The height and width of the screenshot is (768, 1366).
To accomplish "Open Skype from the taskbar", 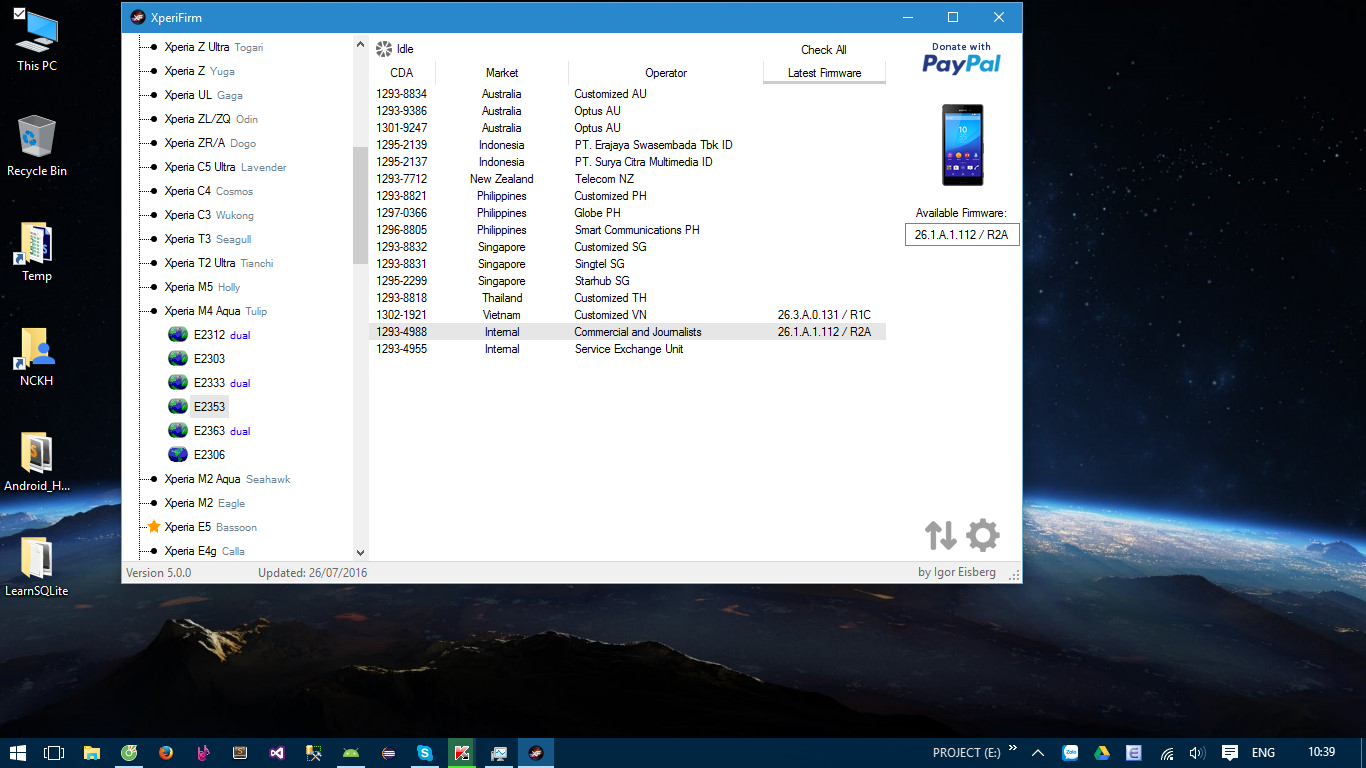I will click(425, 753).
